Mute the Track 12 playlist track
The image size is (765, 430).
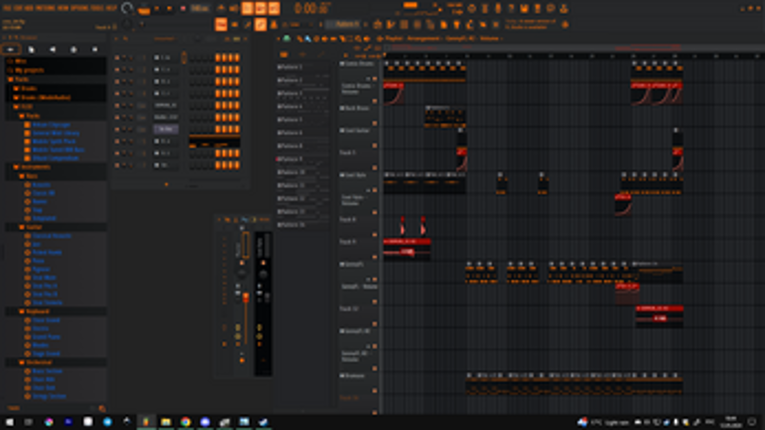pyautogui.click(x=375, y=324)
